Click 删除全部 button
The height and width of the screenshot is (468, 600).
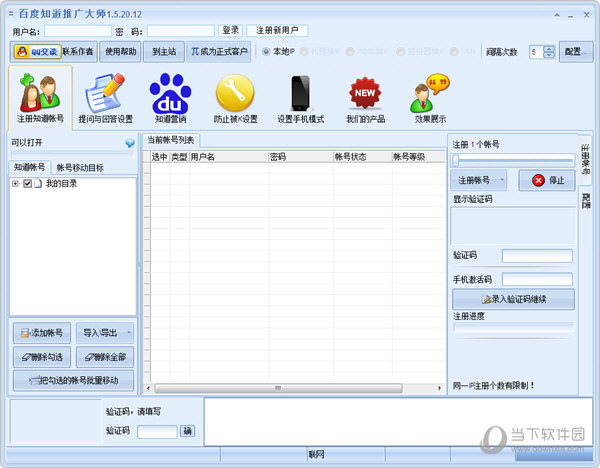[x=105, y=357]
